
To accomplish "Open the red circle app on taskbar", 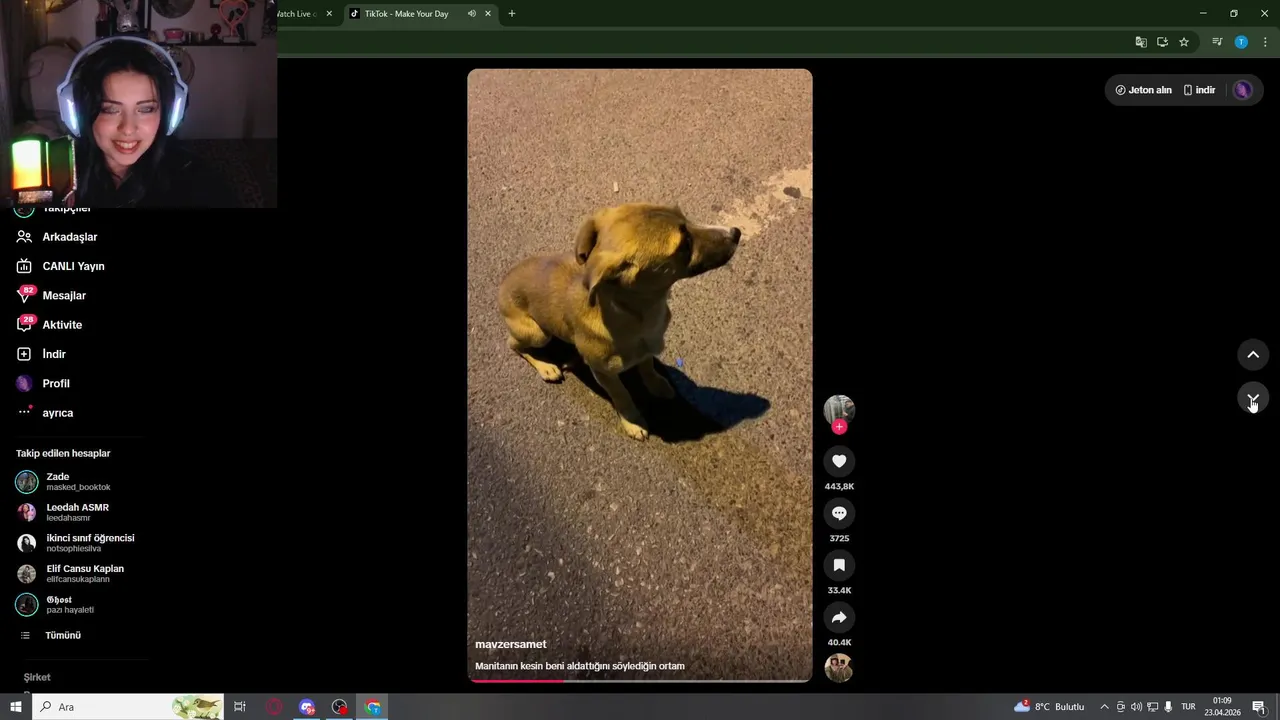I will point(274,707).
